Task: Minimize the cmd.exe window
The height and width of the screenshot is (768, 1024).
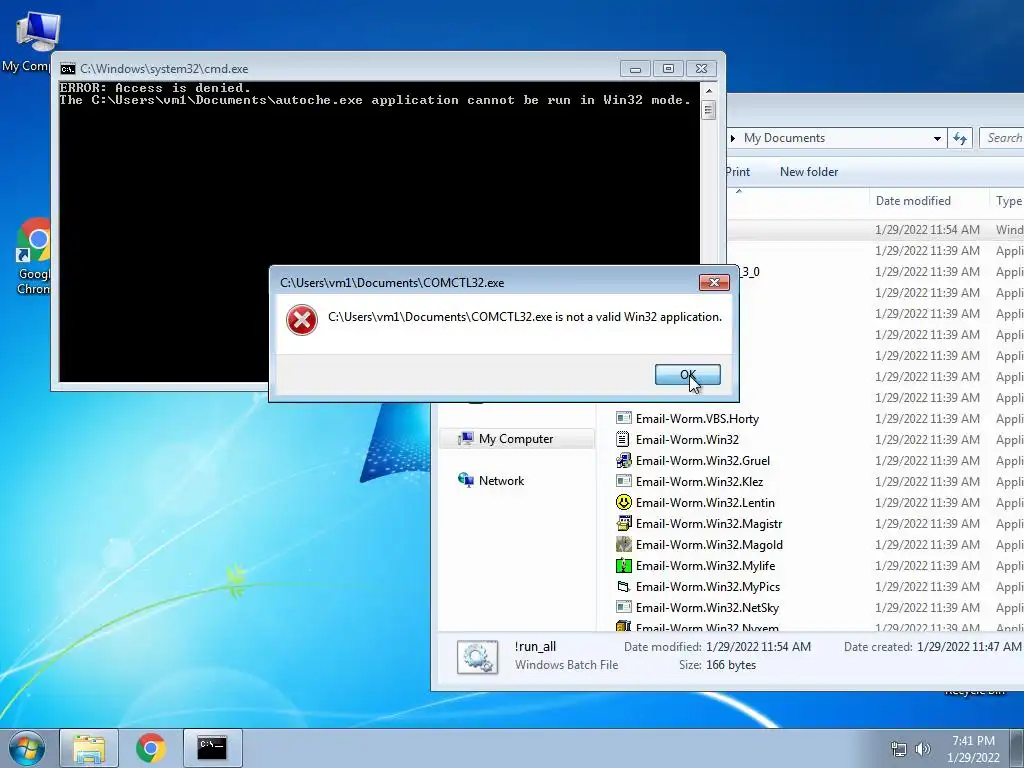Action: click(635, 69)
